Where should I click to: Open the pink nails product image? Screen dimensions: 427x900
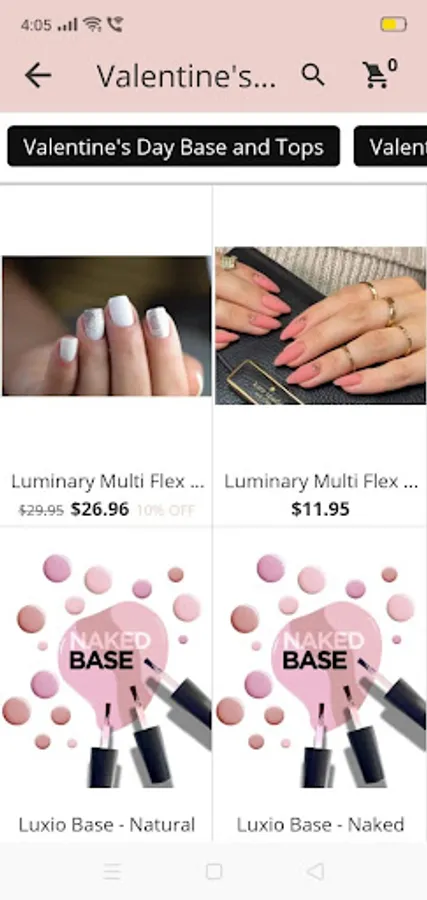320,325
